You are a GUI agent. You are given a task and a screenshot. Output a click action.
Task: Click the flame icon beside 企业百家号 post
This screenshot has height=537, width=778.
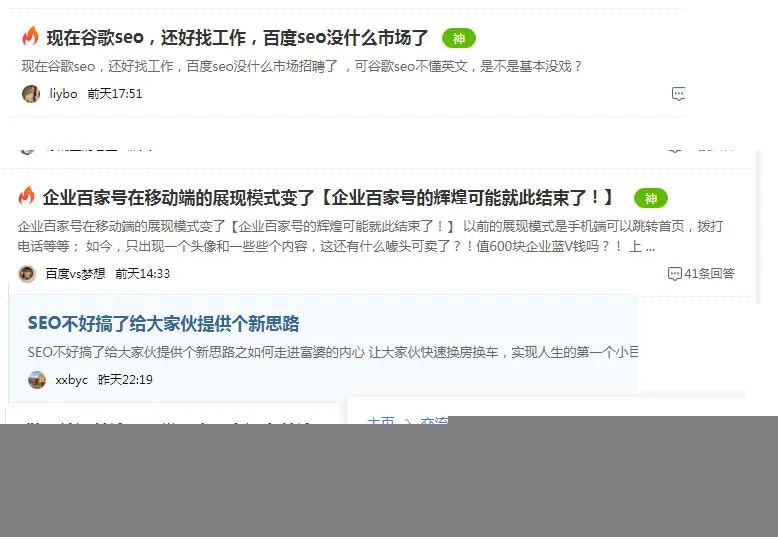point(26,196)
